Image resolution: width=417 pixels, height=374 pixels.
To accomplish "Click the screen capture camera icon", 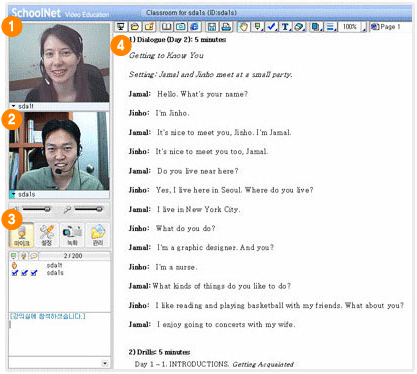I will coord(180,27).
